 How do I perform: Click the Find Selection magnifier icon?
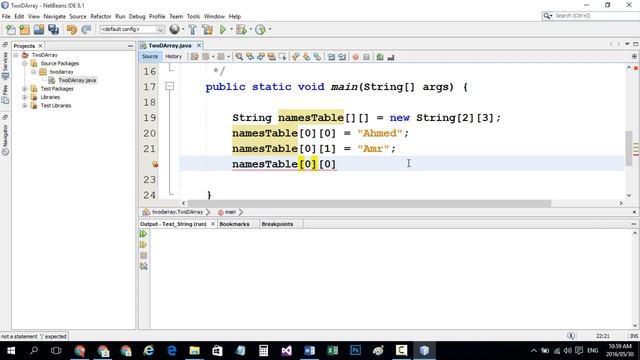(x=239, y=57)
